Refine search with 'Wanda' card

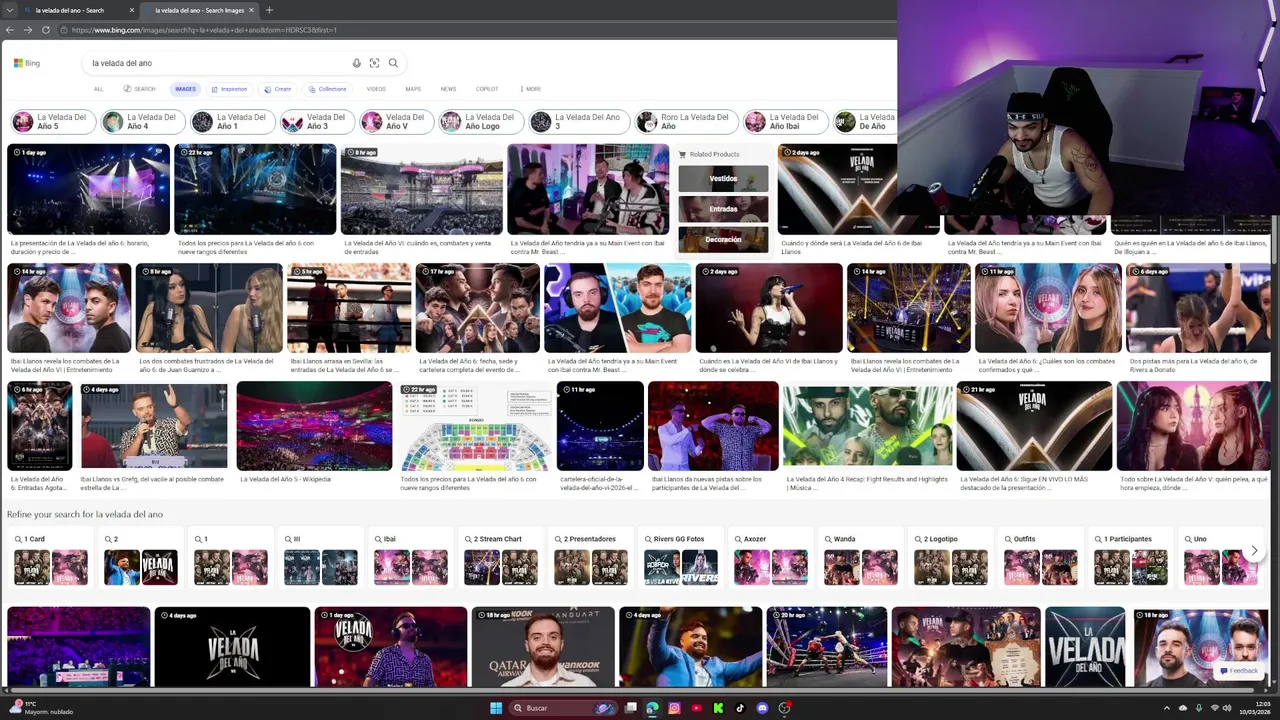pyautogui.click(x=861, y=558)
